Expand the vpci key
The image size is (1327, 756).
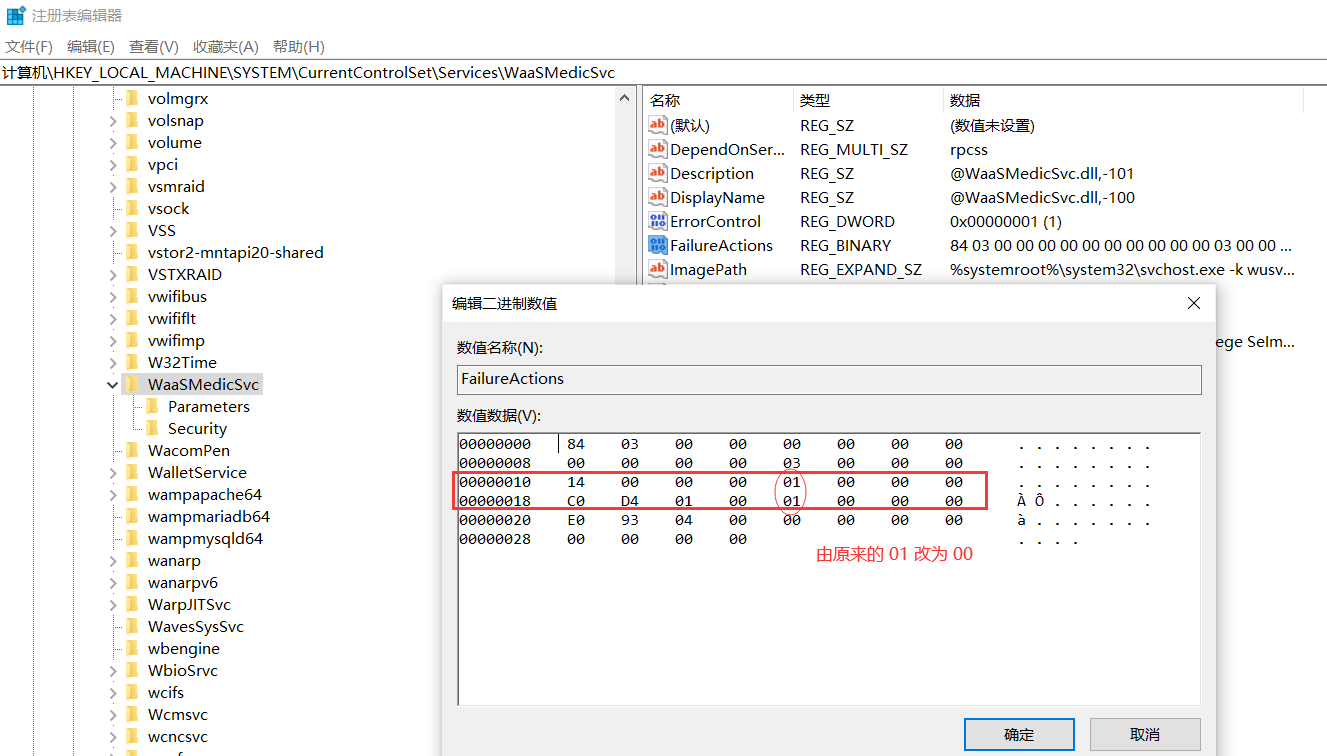coord(113,165)
